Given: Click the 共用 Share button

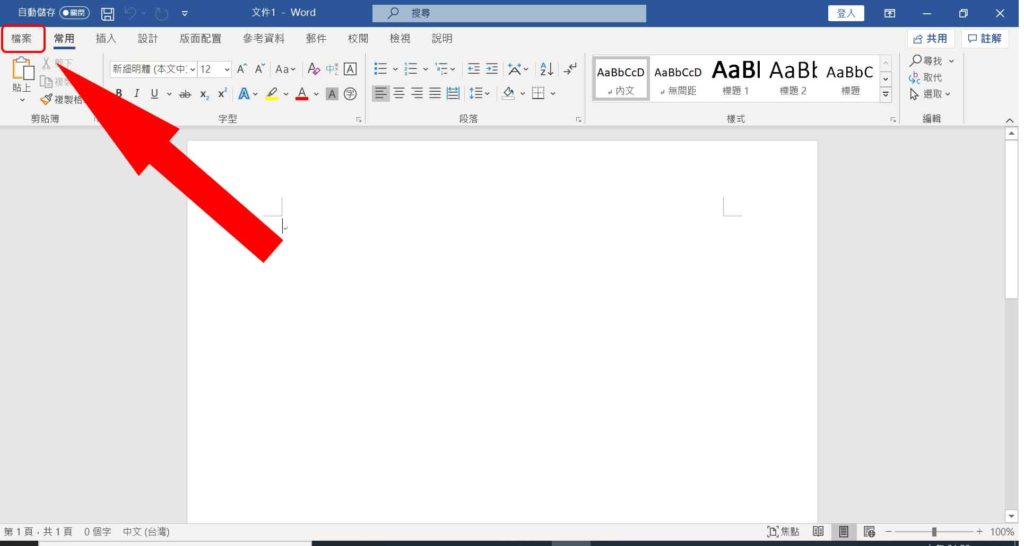Looking at the screenshot, I should (931, 39).
